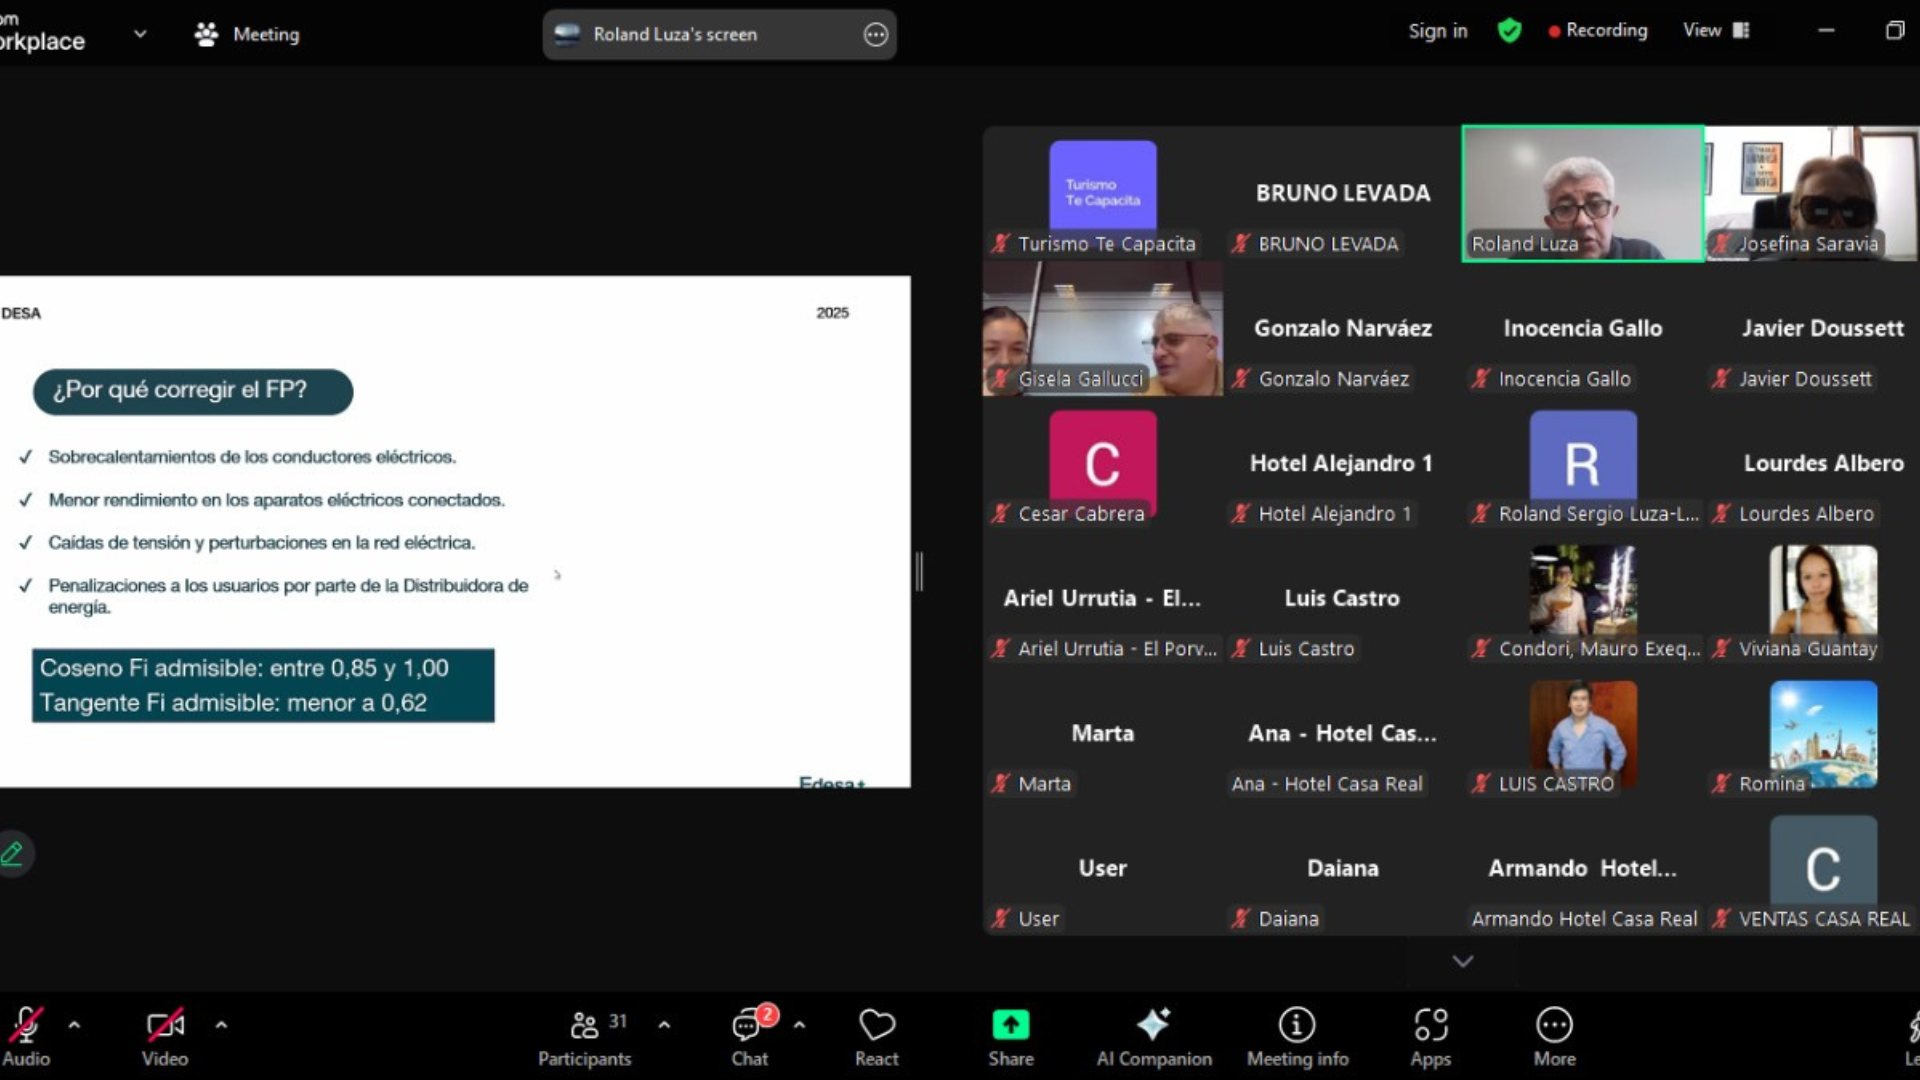Screen dimensions: 1920x1080
Task: Open audio options arrow next to Audio
Action: pos(74,1025)
